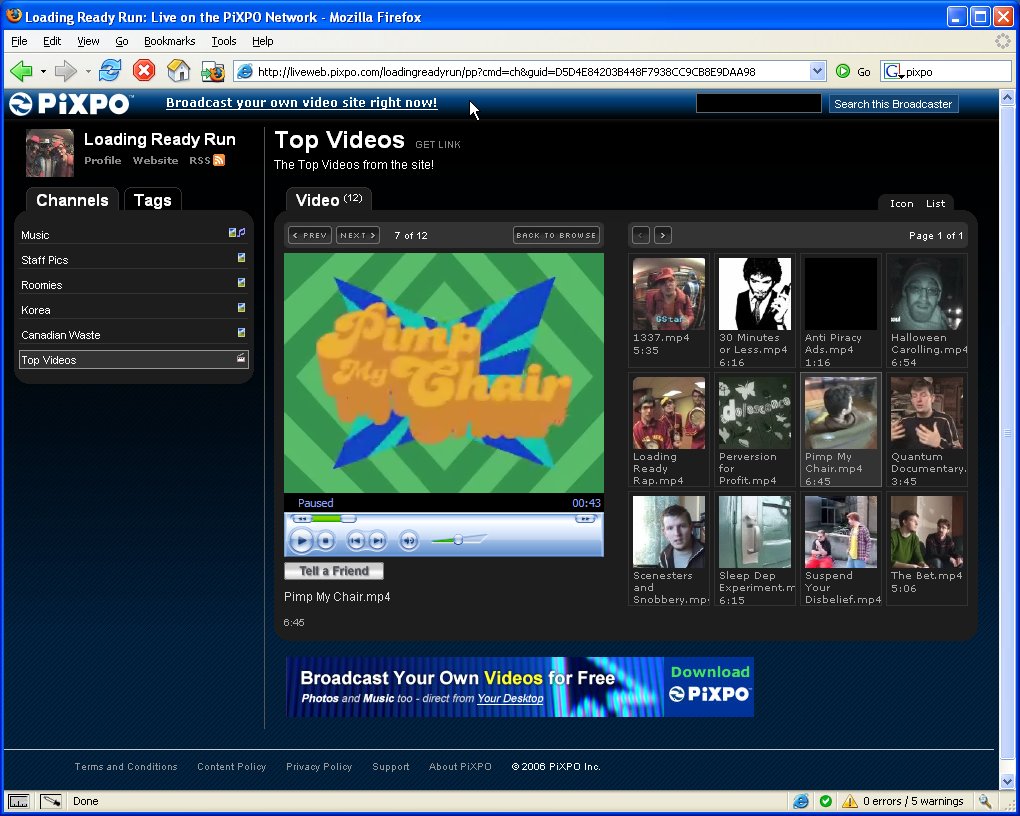
Task: Click the green checkmark status icon
Action: click(825, 801)
